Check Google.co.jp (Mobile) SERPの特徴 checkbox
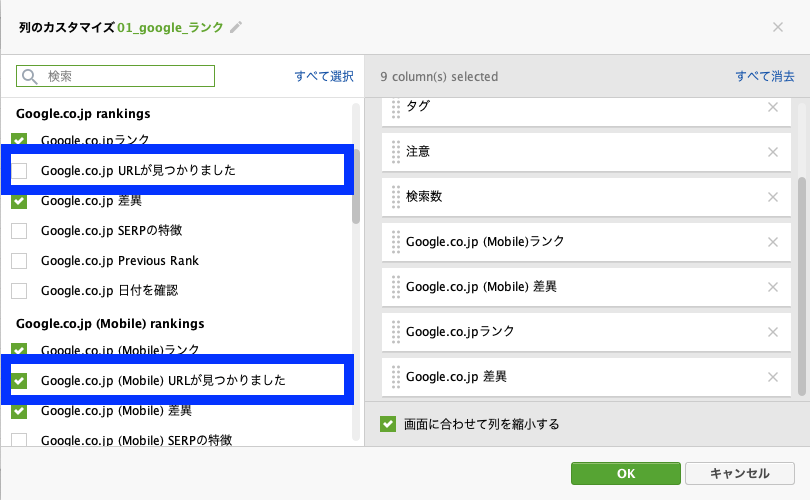This screenshot has height=500, width=810. [x=19, y=440]
